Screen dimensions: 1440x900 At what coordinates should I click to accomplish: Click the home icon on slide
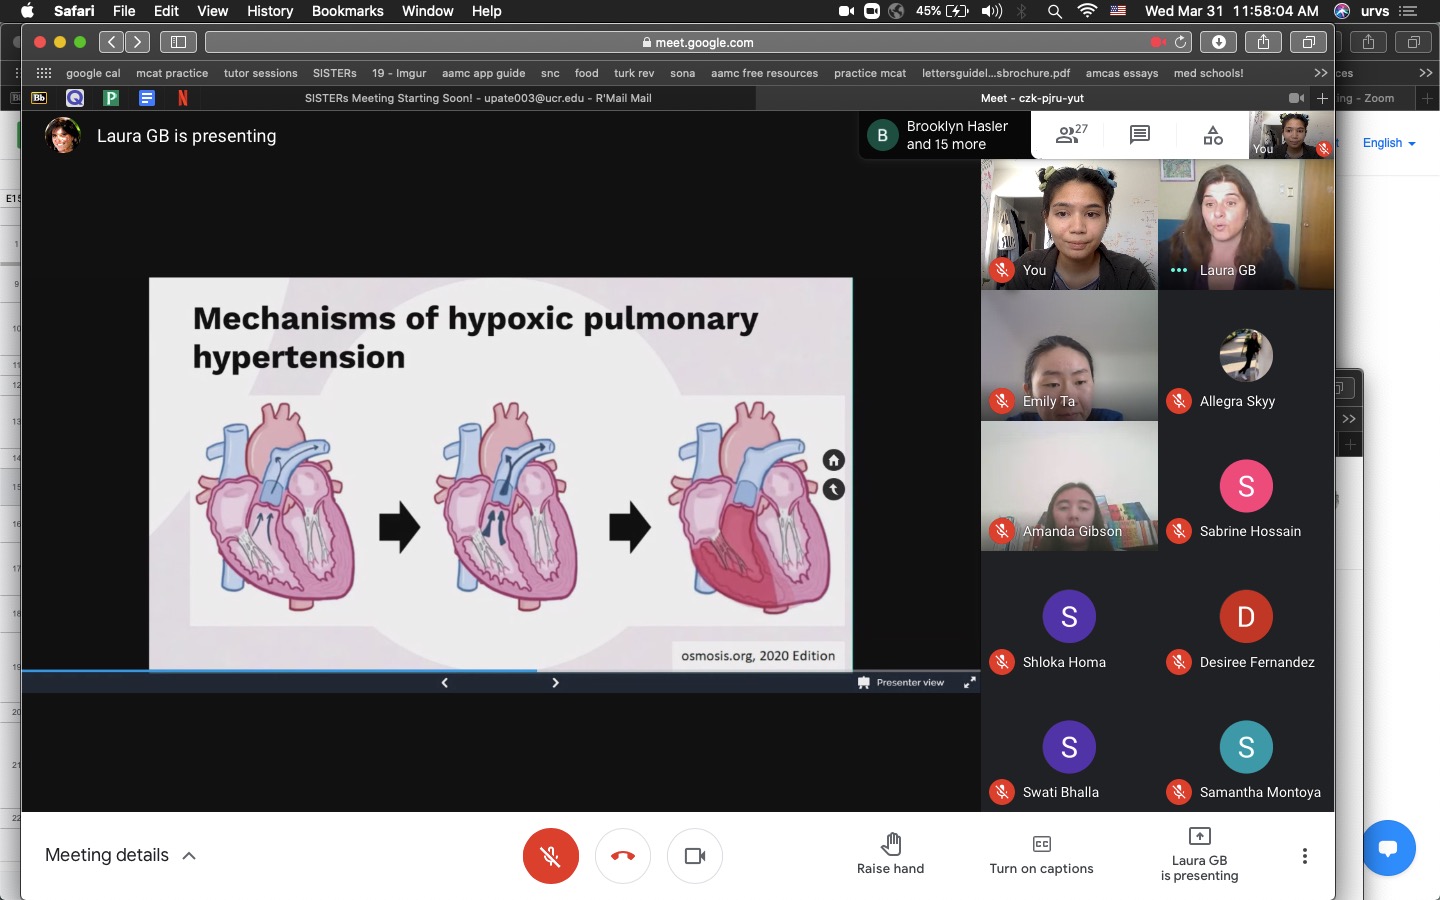(833, 460)
